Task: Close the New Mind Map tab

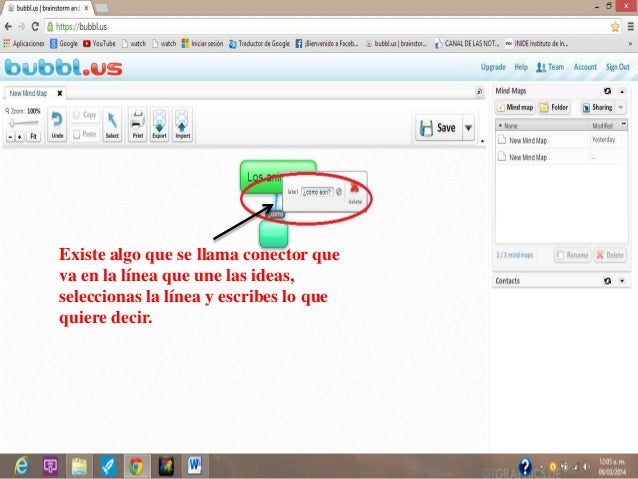Action: (x=60, y=93)
